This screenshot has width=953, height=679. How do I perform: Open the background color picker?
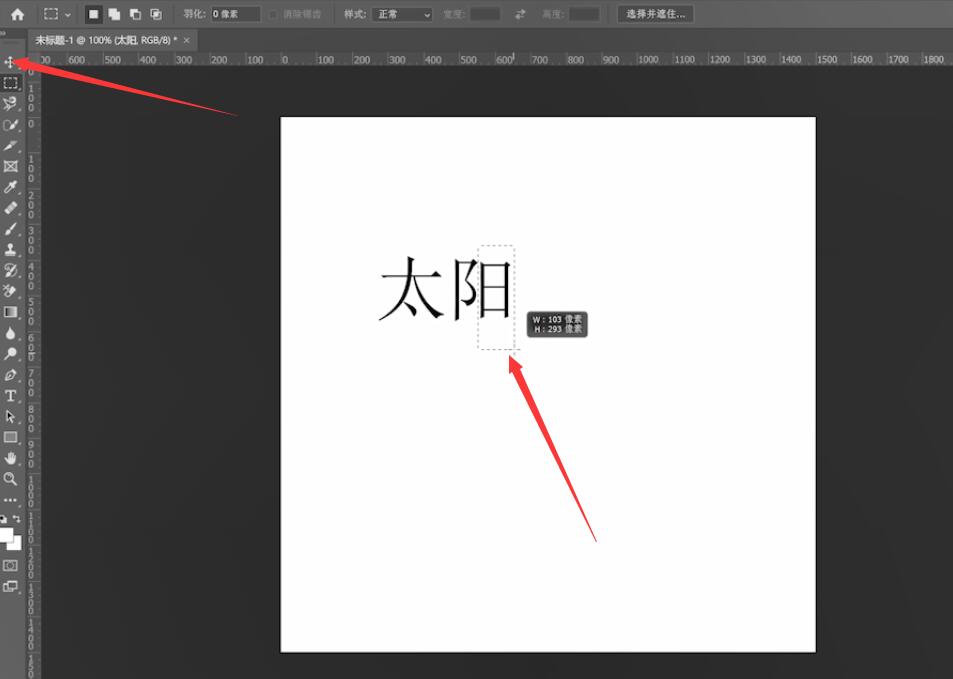(16, 544)
